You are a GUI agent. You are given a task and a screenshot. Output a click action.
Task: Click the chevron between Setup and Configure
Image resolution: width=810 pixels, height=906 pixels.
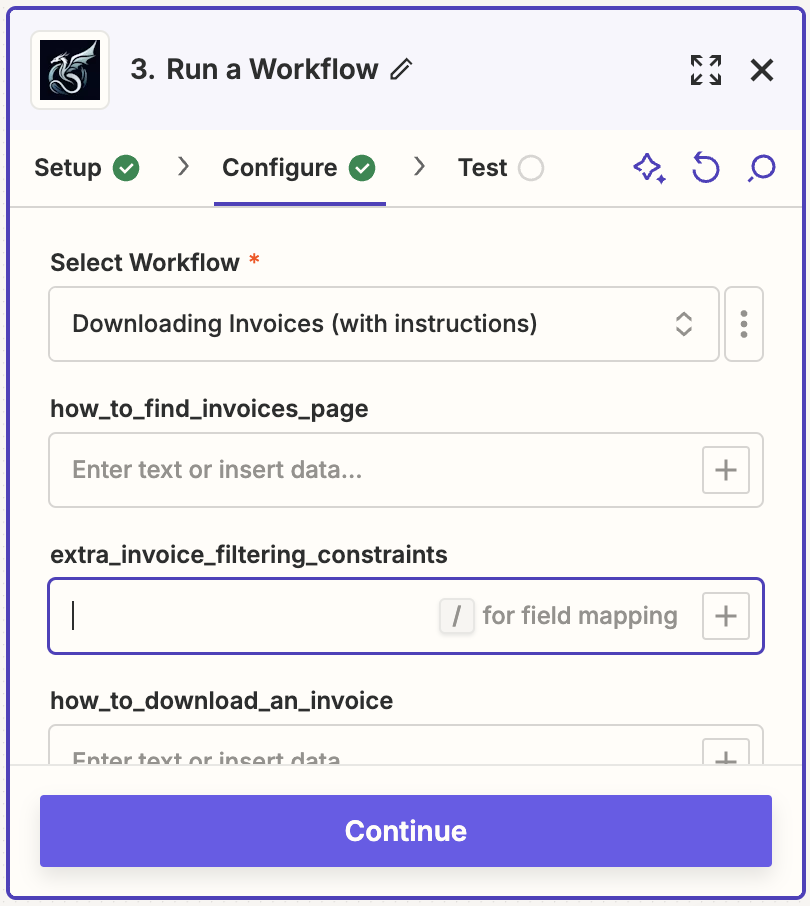(x=182, y=168)
